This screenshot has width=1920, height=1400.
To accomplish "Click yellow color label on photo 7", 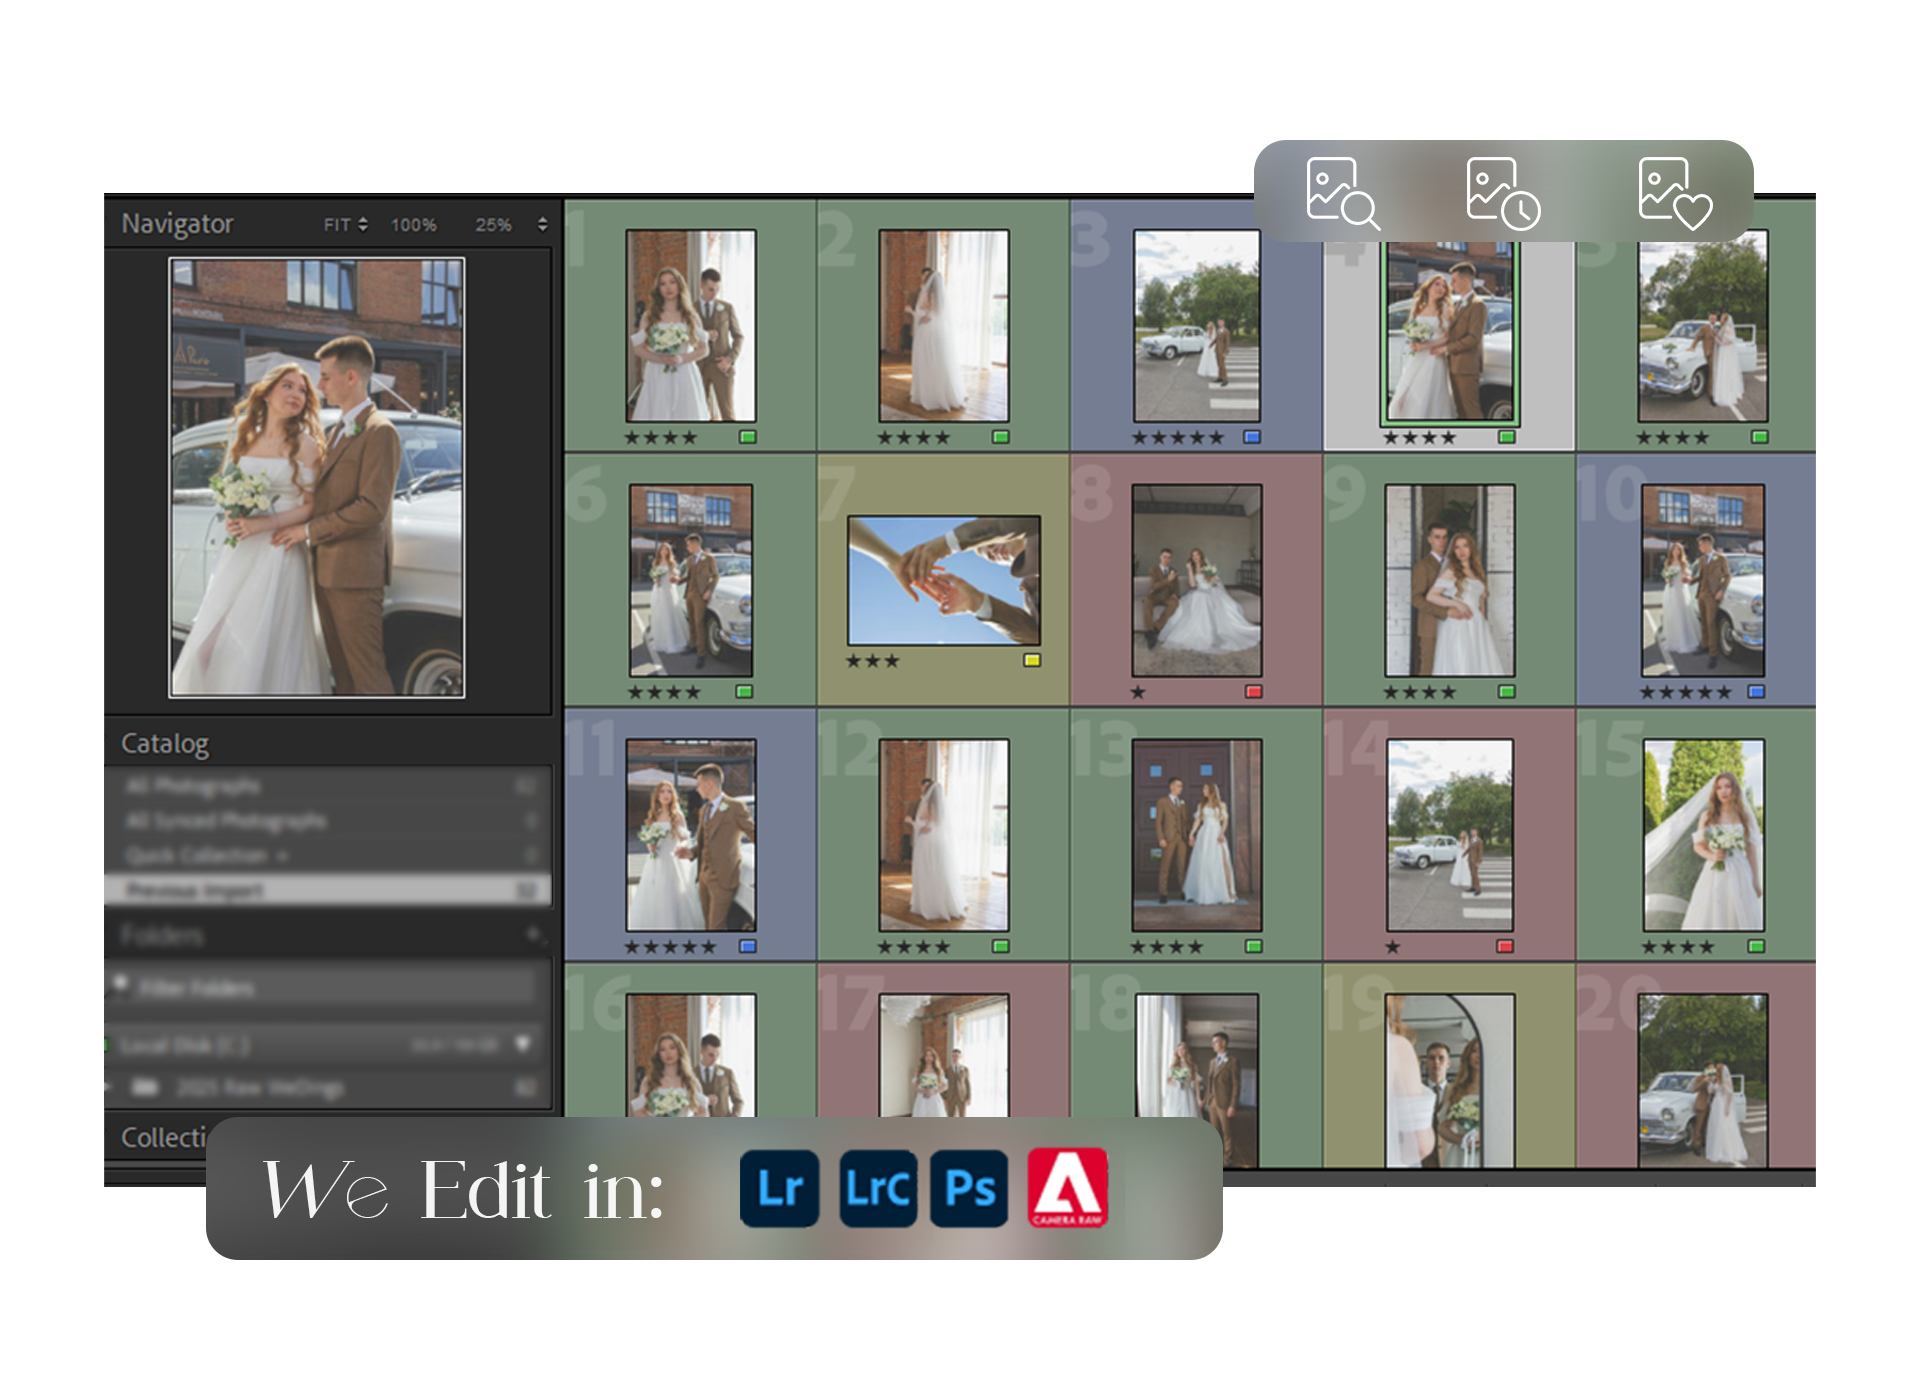I will (x=1032, y=660).
